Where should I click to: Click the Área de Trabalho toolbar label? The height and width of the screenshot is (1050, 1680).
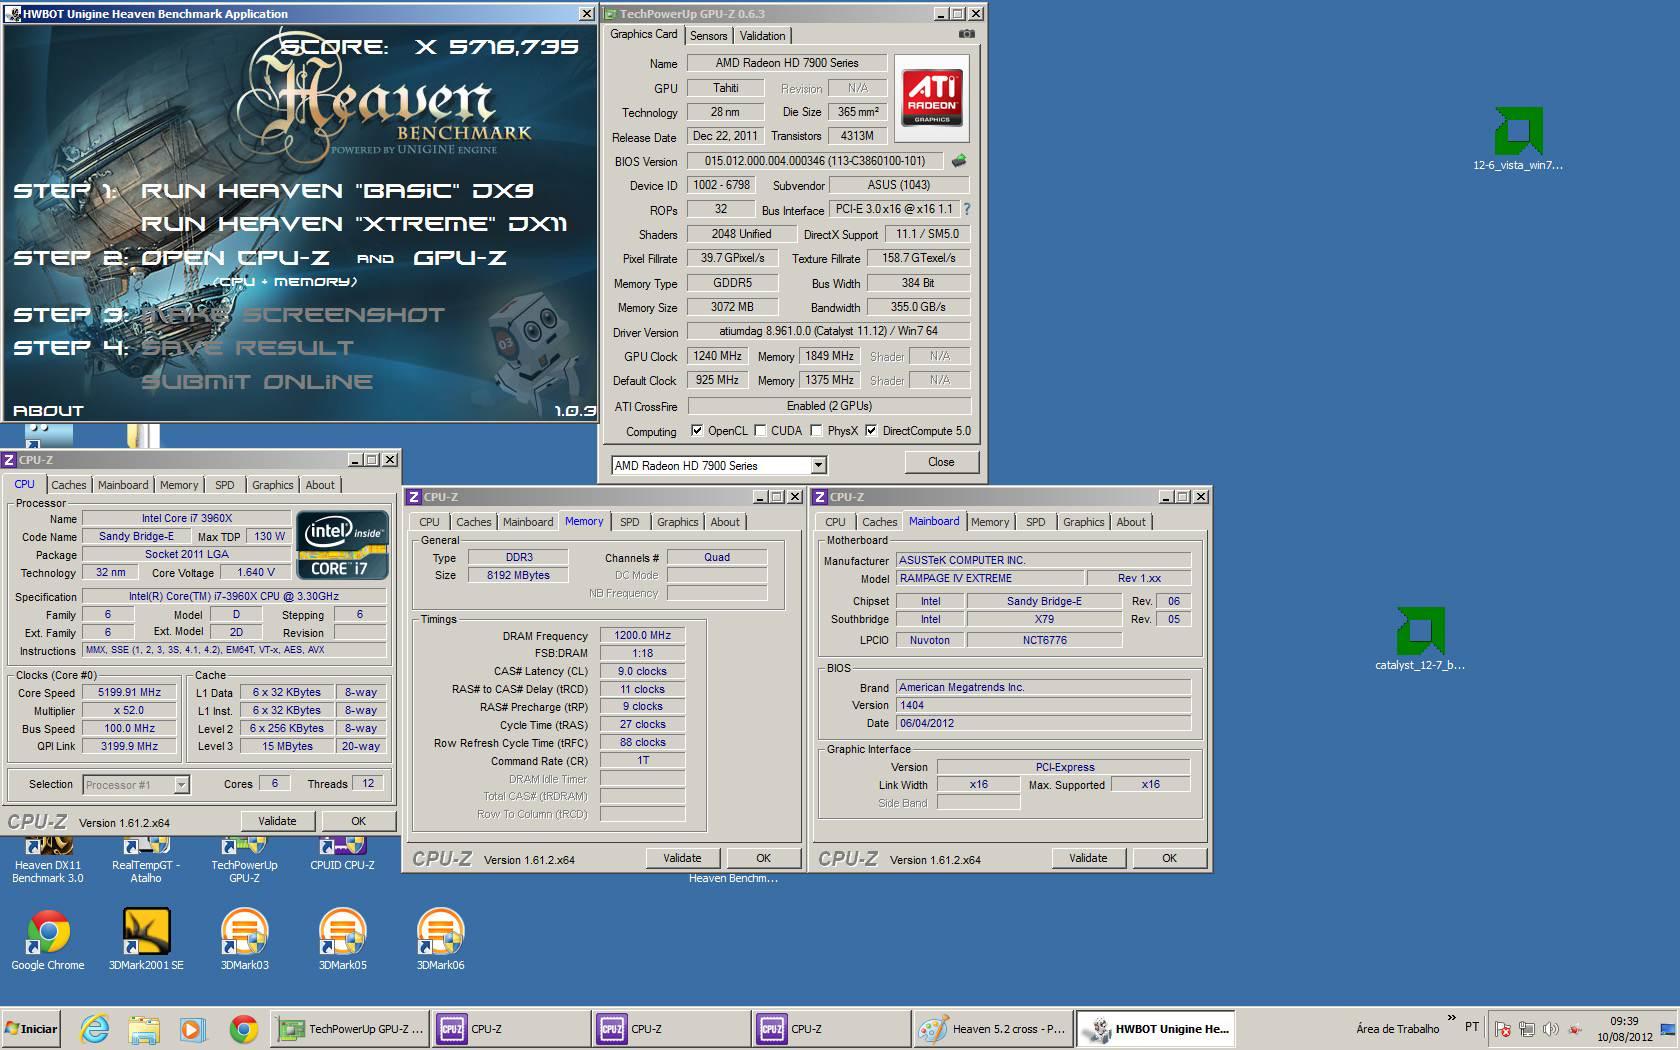(1398, 1029)
